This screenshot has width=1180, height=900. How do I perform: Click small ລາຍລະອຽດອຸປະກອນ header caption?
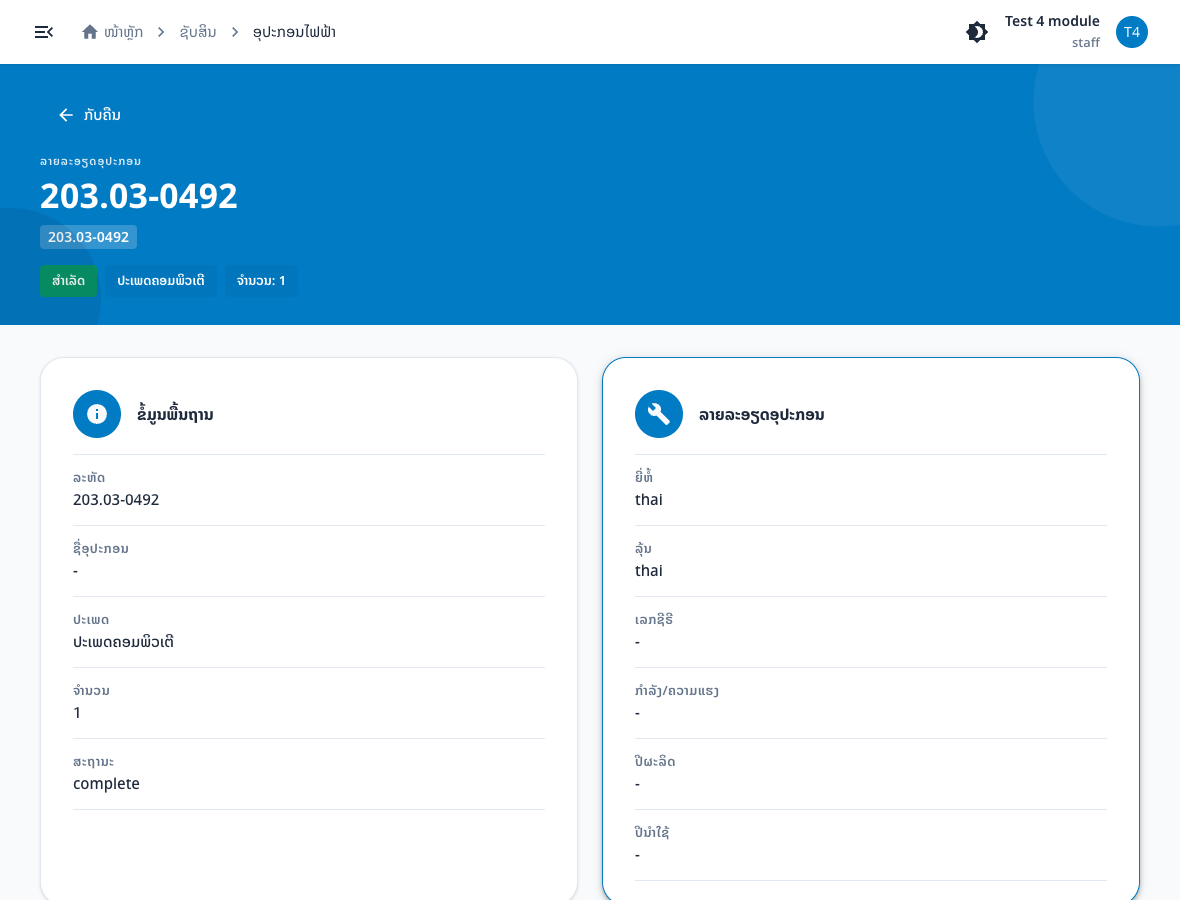click(90, 161)
